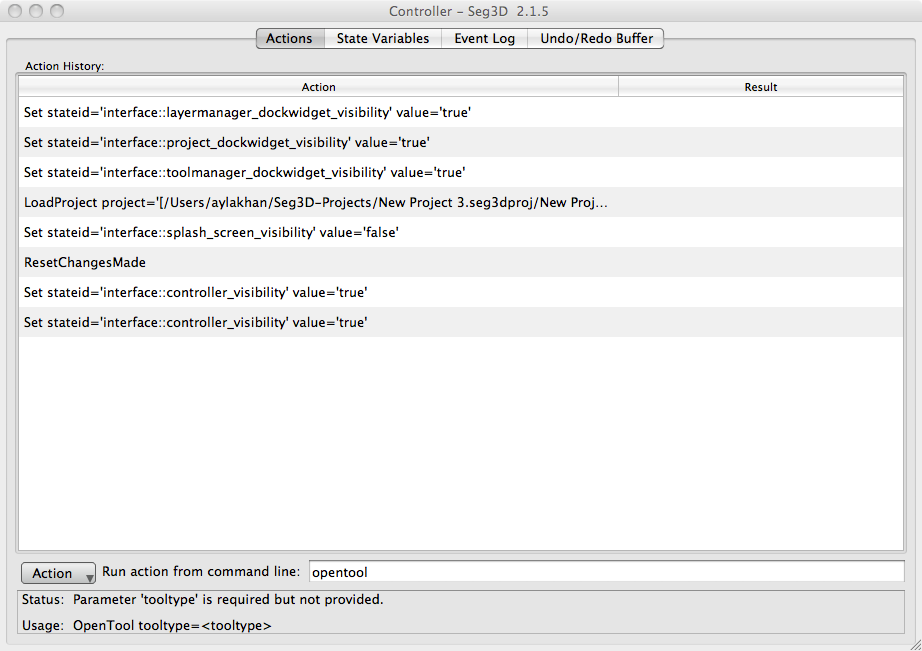
Task: Click the Action column header
Action: [x=318, y=87]
